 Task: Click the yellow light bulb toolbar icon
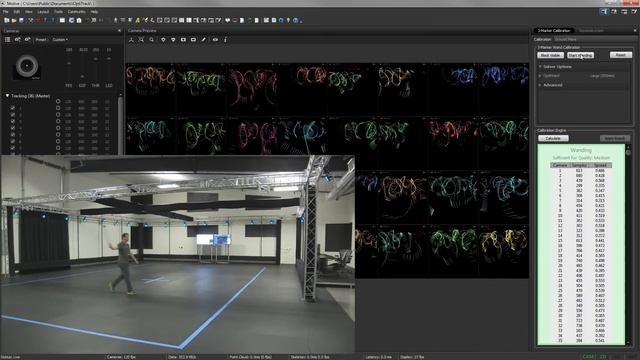click(288, 20)
